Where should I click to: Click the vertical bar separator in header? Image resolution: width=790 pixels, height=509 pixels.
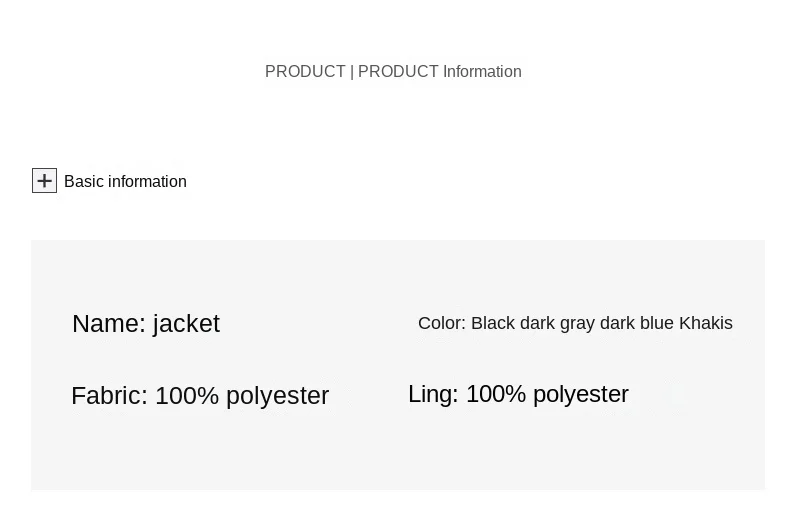(x=352, y=72)
